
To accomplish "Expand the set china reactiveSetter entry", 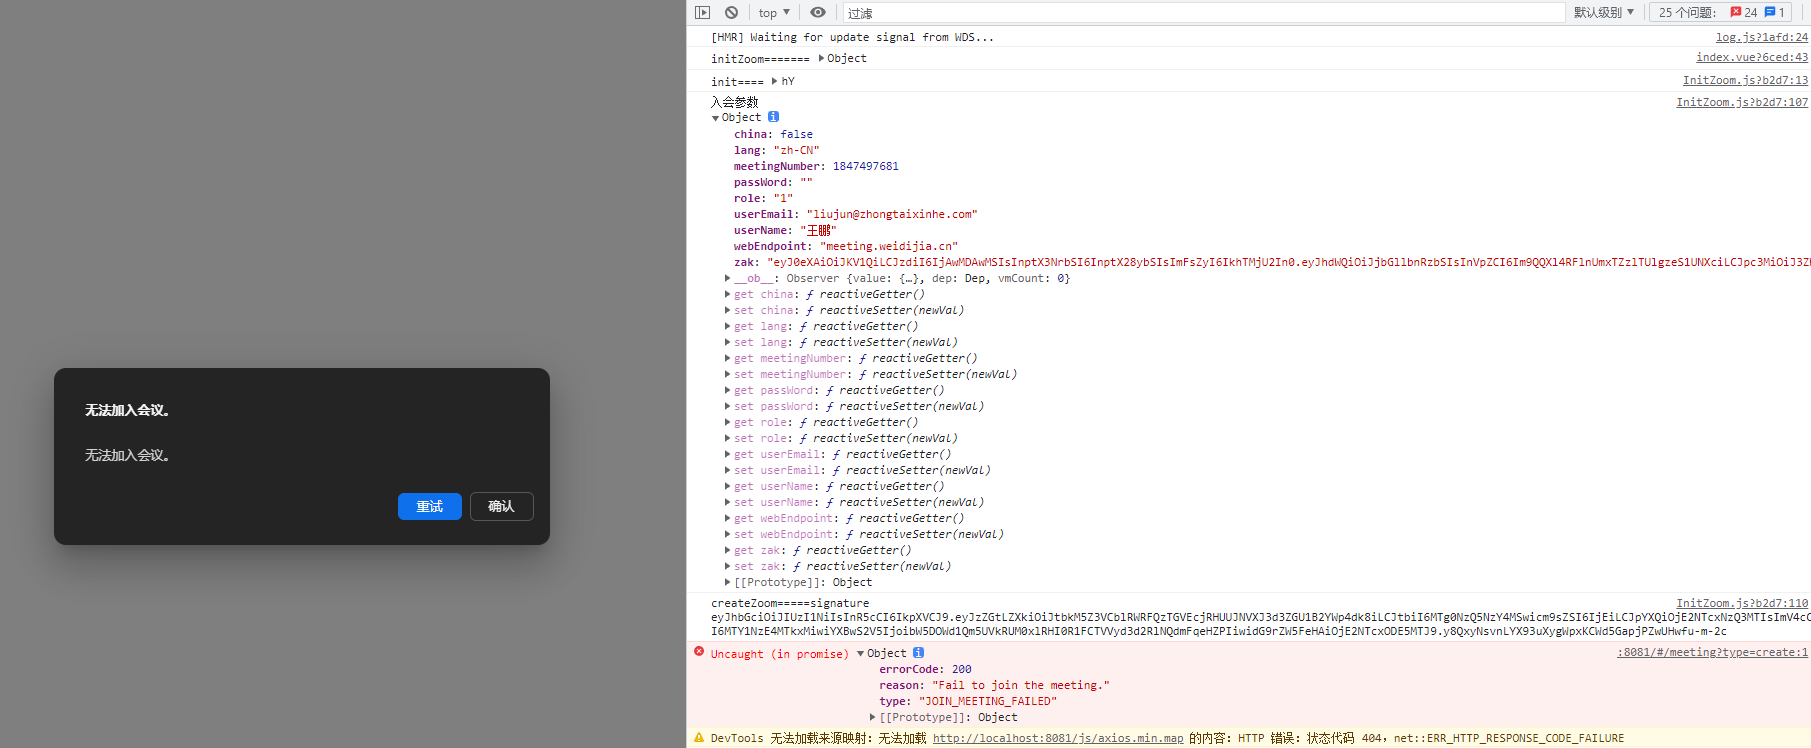I will pyautogui.click(x=727, y=310).
